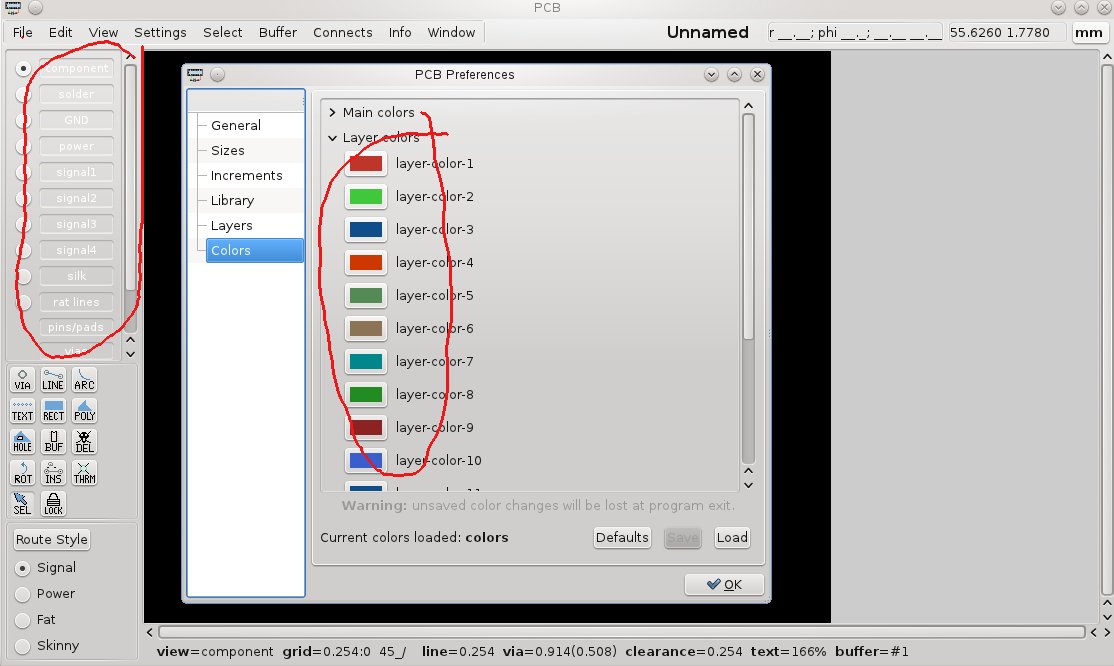Click the Defaults button
The width and height of the screenshot is (1114, 666).
click(x=622, y=537)
